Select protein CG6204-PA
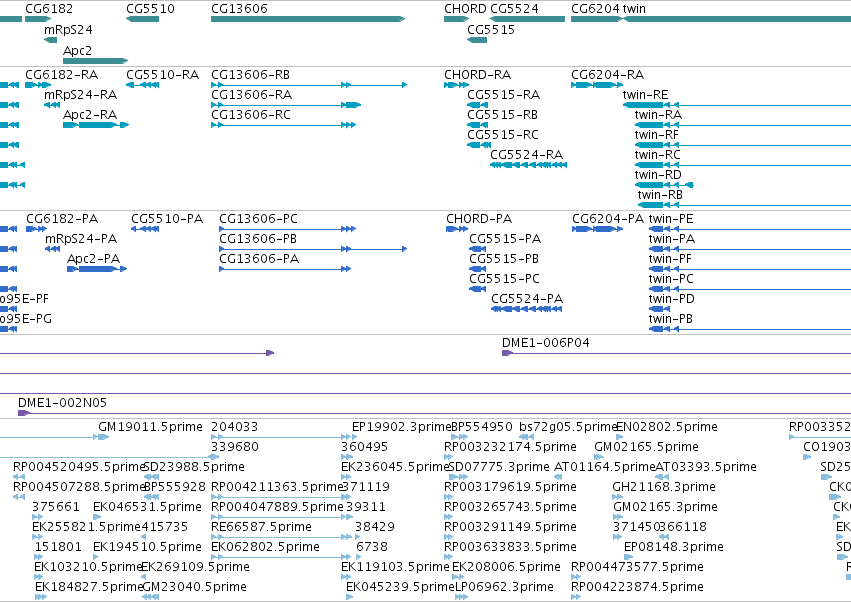 click(598, 229)
